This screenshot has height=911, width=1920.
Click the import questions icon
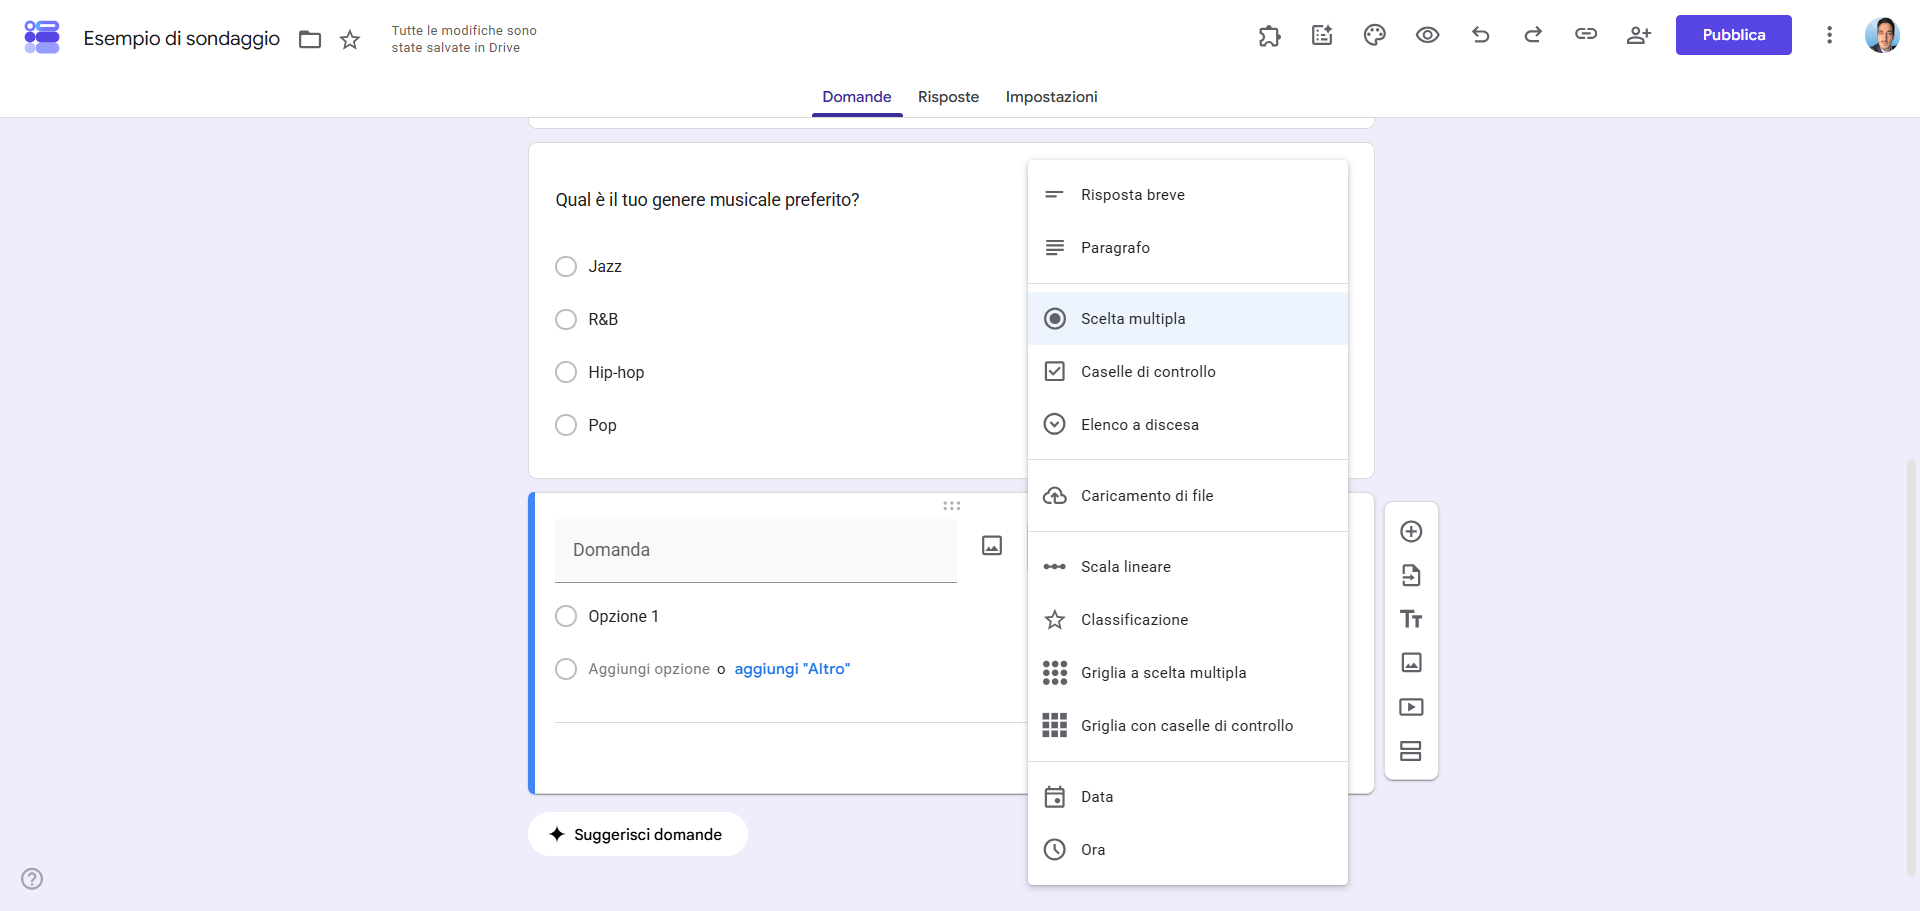pos(1411,575)
